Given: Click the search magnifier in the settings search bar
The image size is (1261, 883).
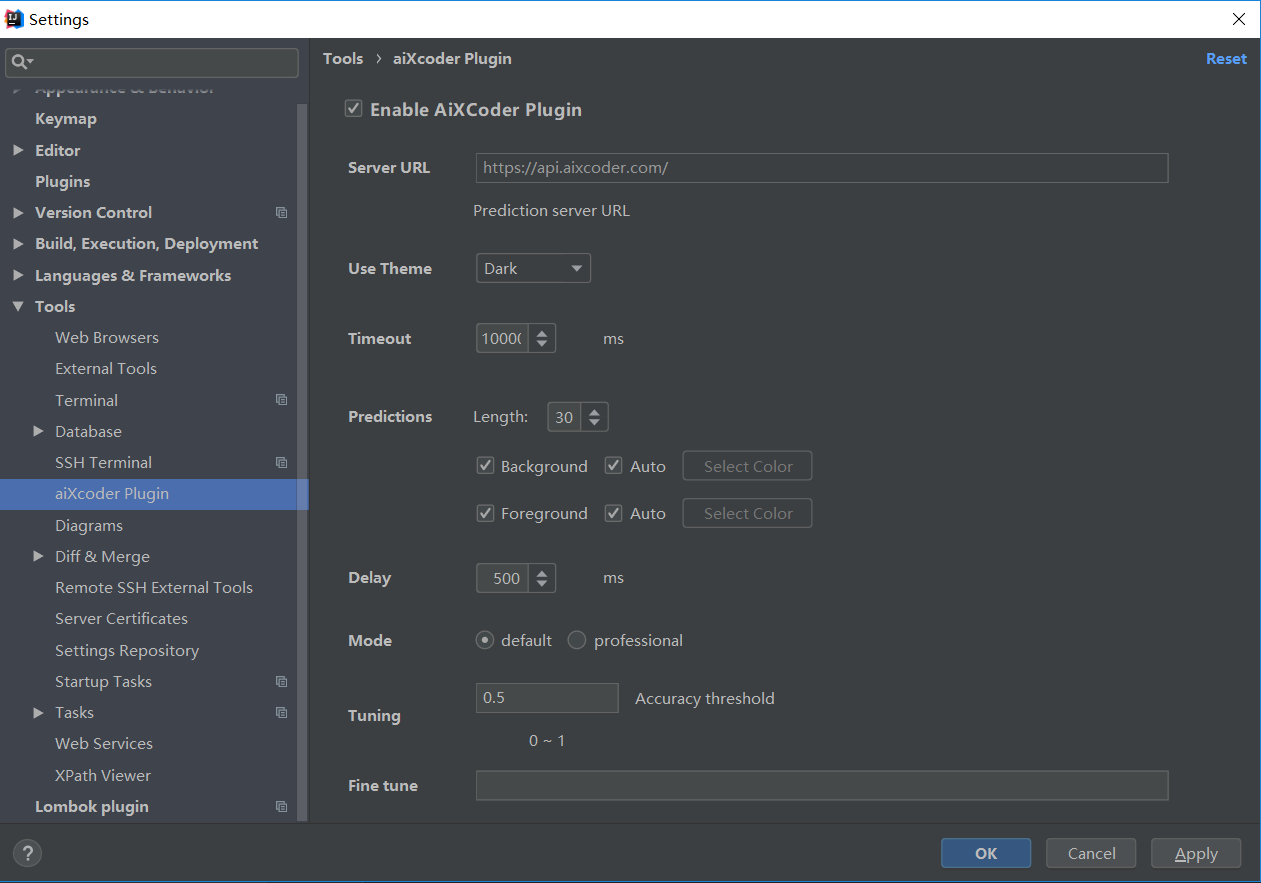Looking at the screenshot, I should coord(20,62).
